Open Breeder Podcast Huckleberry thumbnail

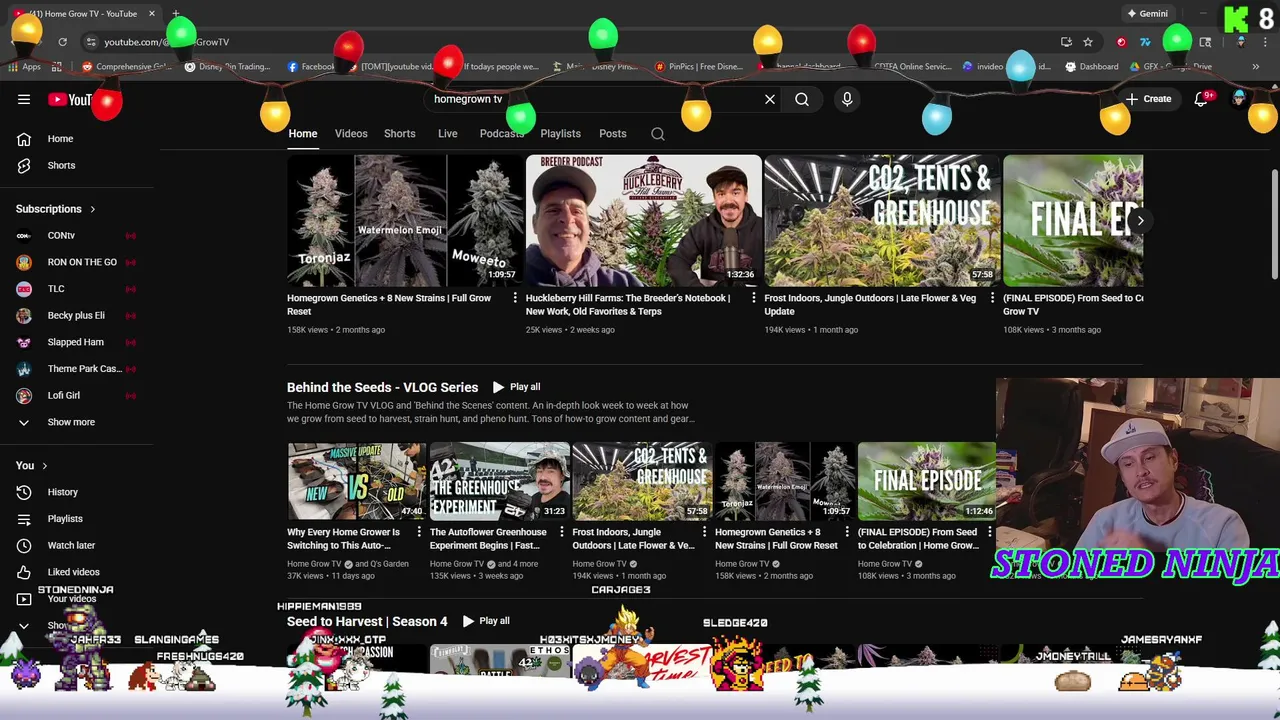point(643,220)
